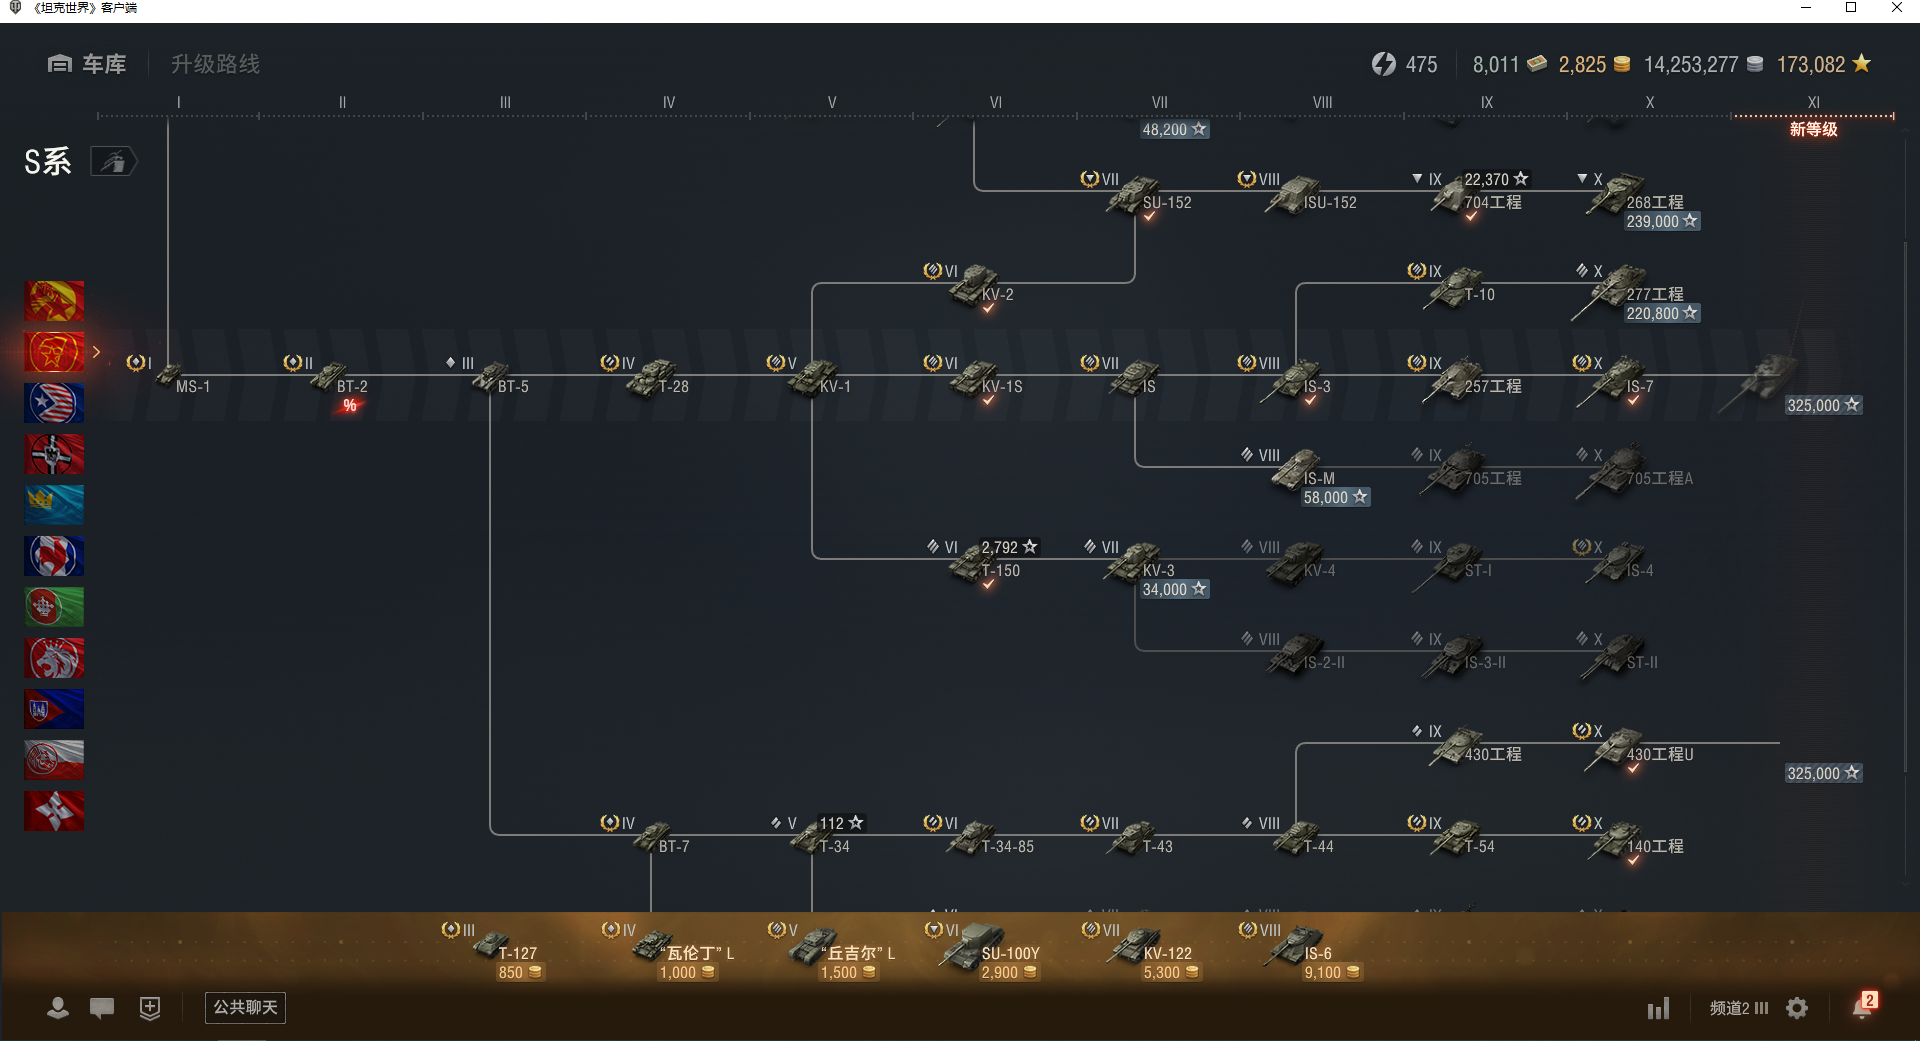Select the white-and-red striped nation flag
The height and width of the screenshot is (1041, 1920).
tap(54, 760)
